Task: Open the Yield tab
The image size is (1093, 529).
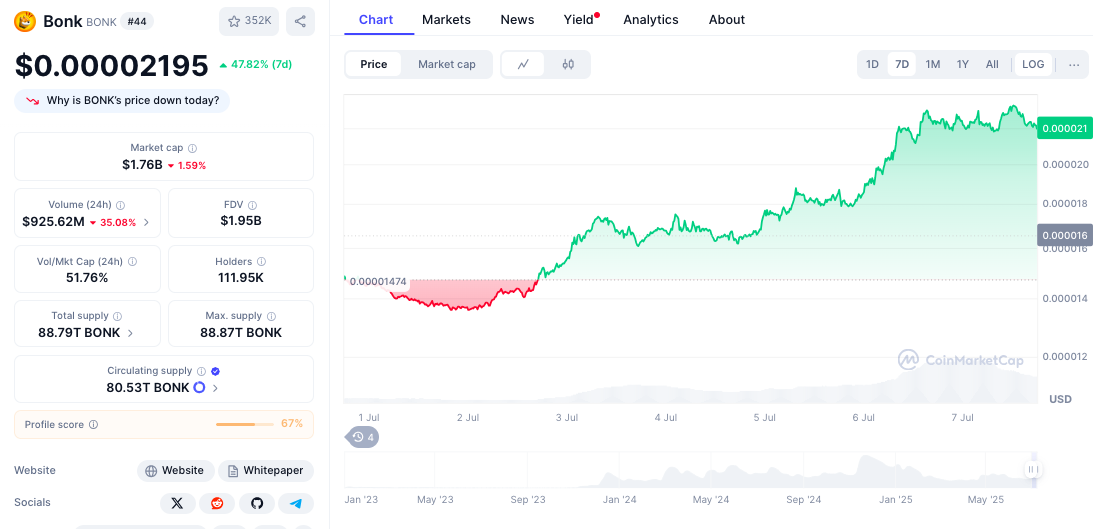Action: coord(579,20)
